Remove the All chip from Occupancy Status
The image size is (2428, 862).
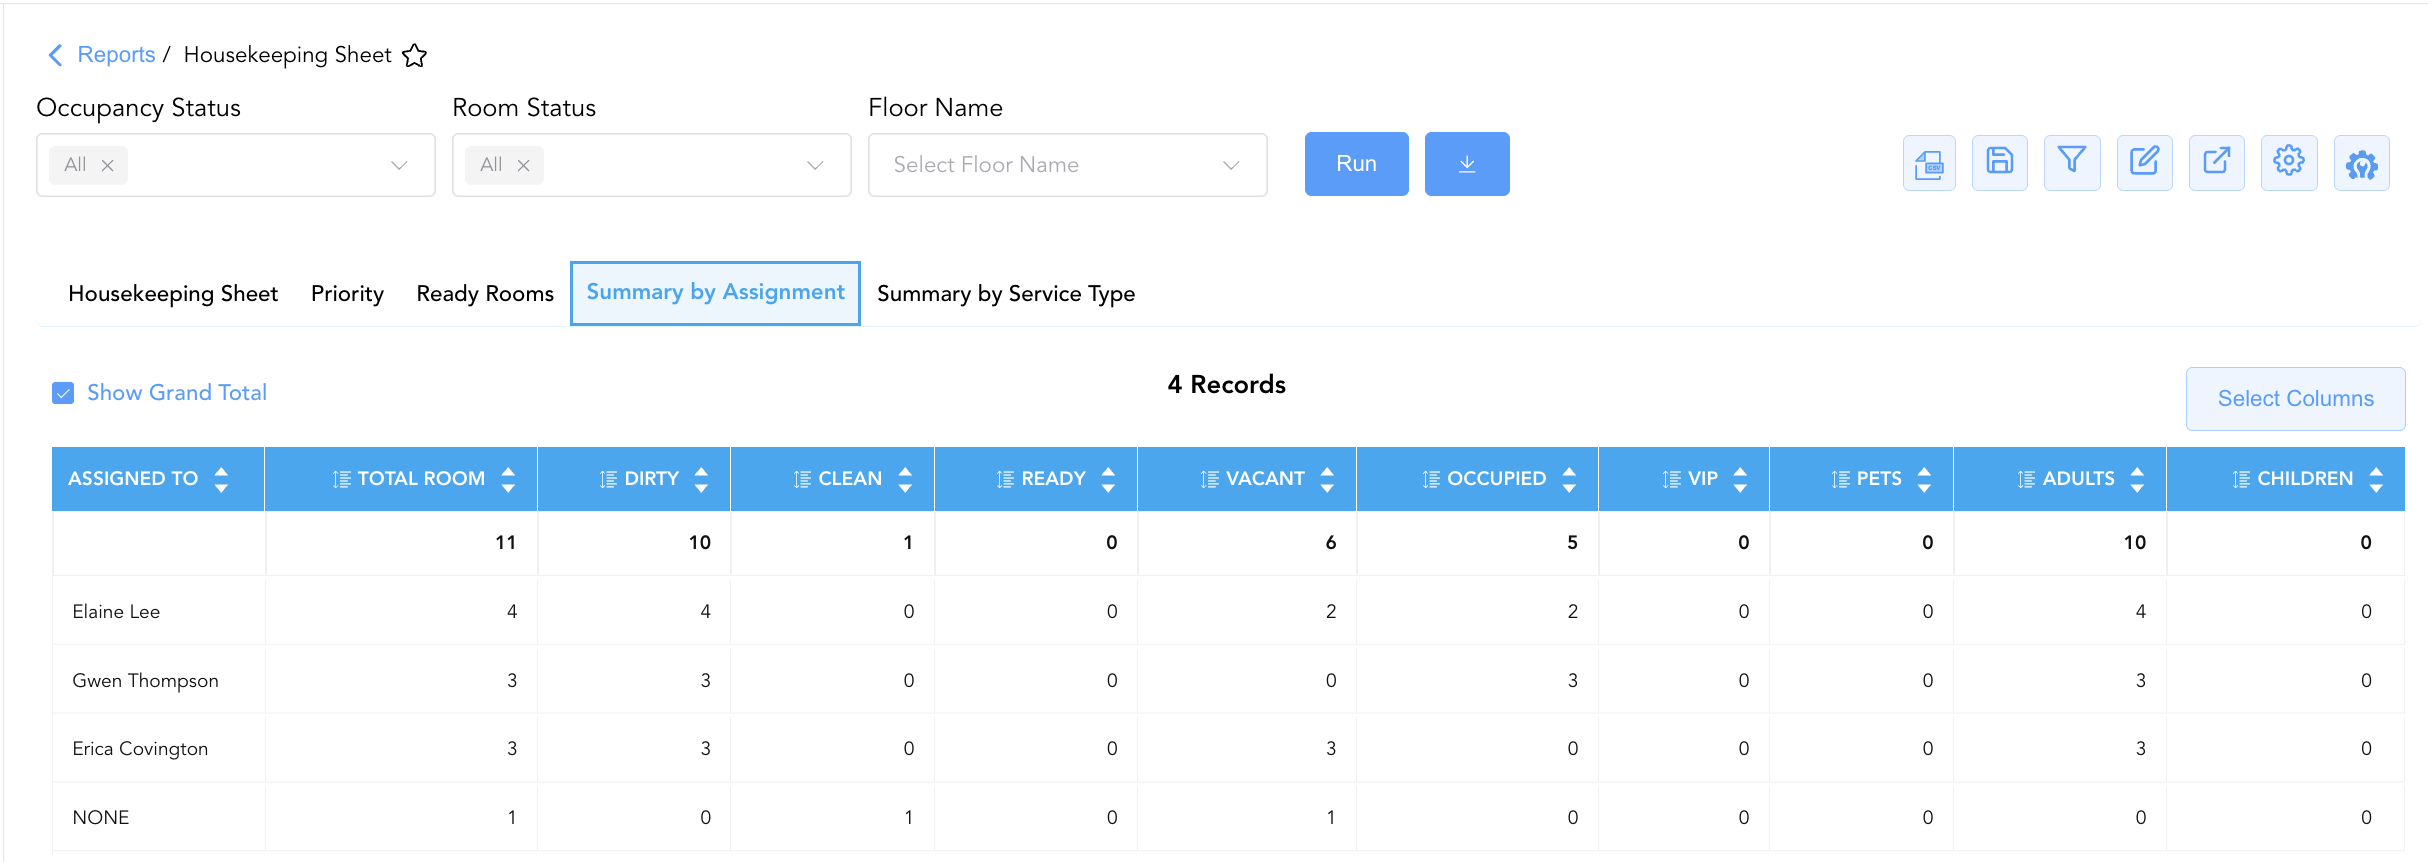108,165
